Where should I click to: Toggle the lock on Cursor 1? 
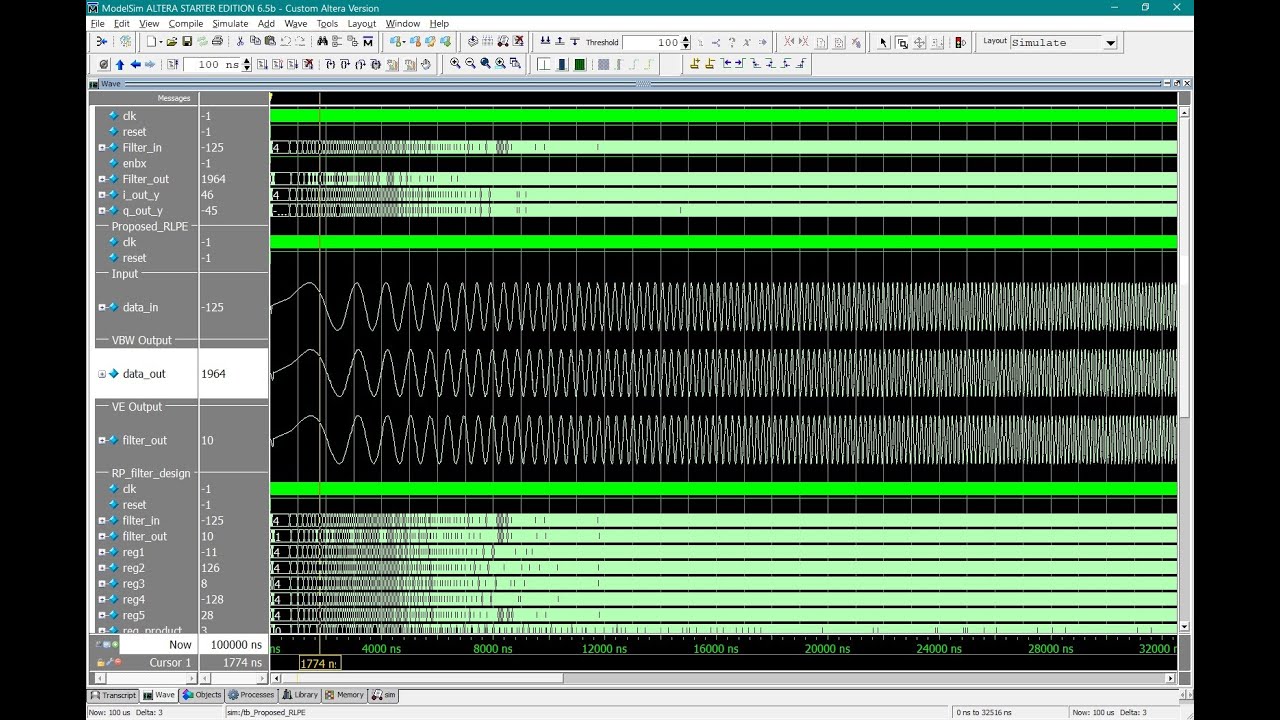pyautogui.click(x=101, y=662)
